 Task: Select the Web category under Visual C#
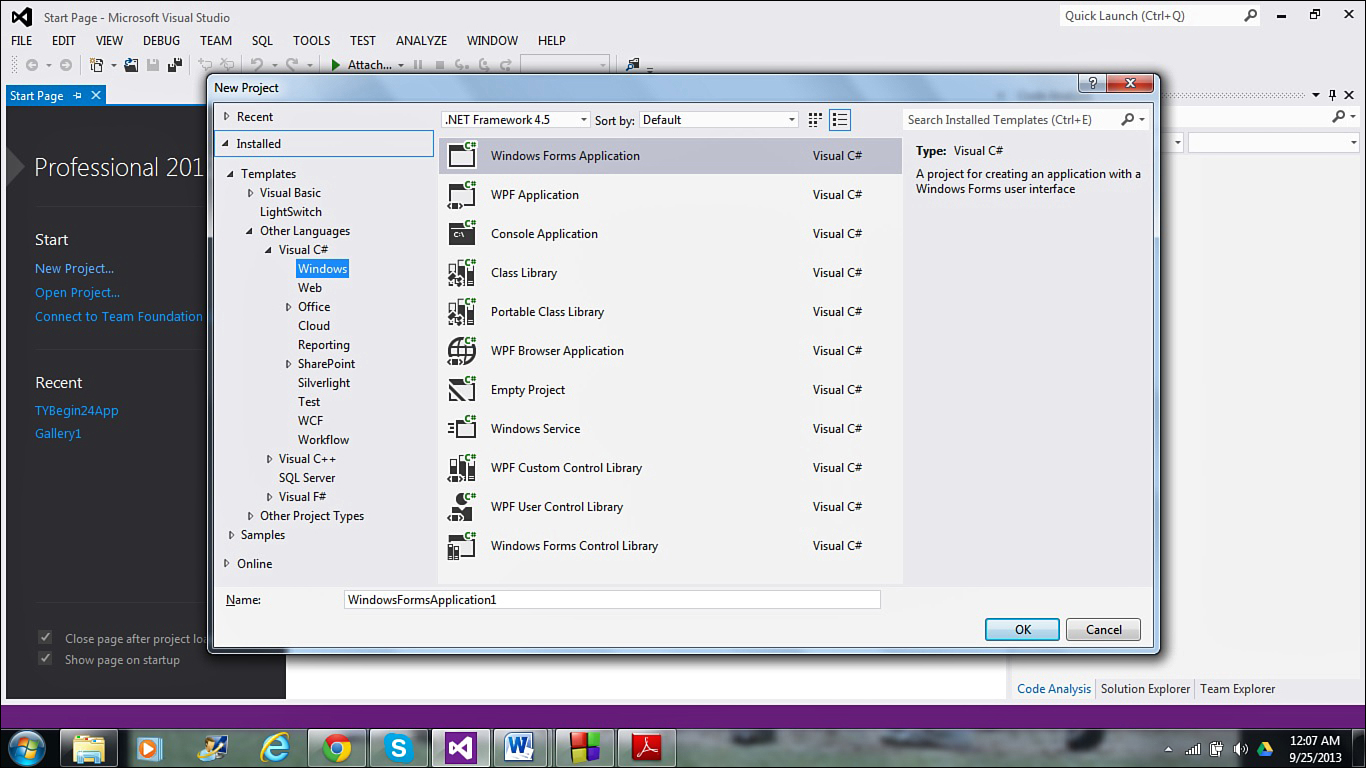point(310,288)
